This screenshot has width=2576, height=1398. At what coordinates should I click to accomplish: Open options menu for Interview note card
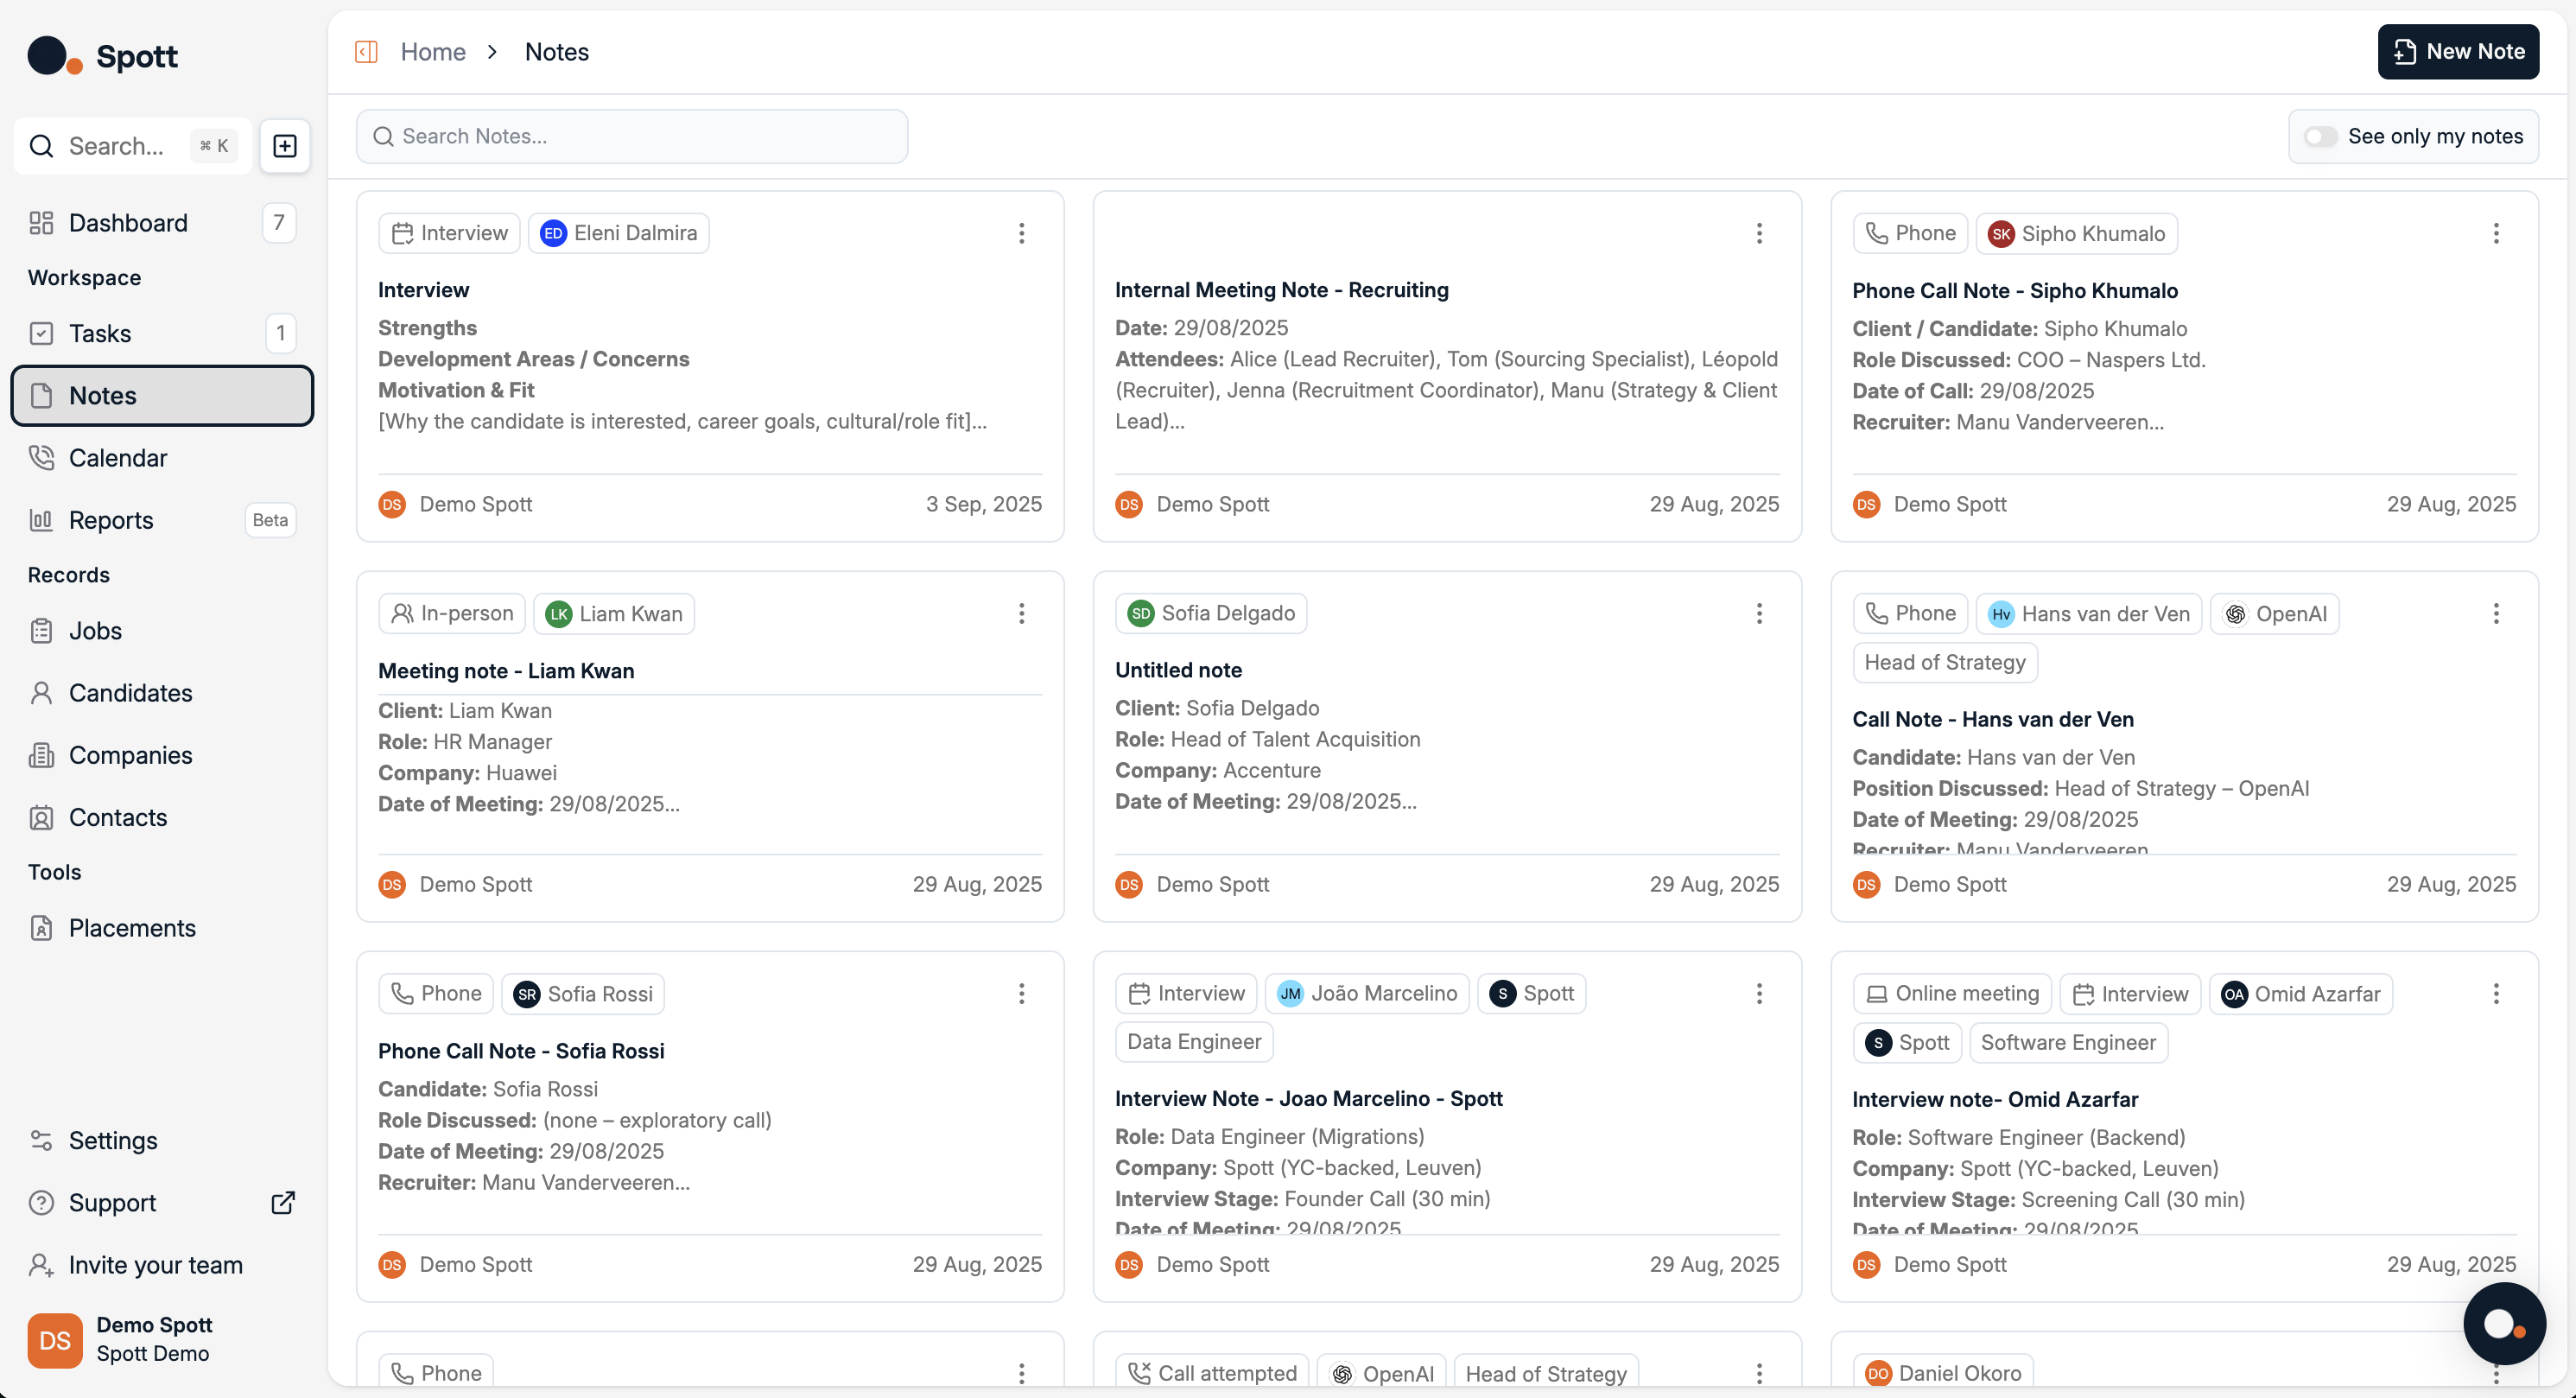pos(1021,233)
